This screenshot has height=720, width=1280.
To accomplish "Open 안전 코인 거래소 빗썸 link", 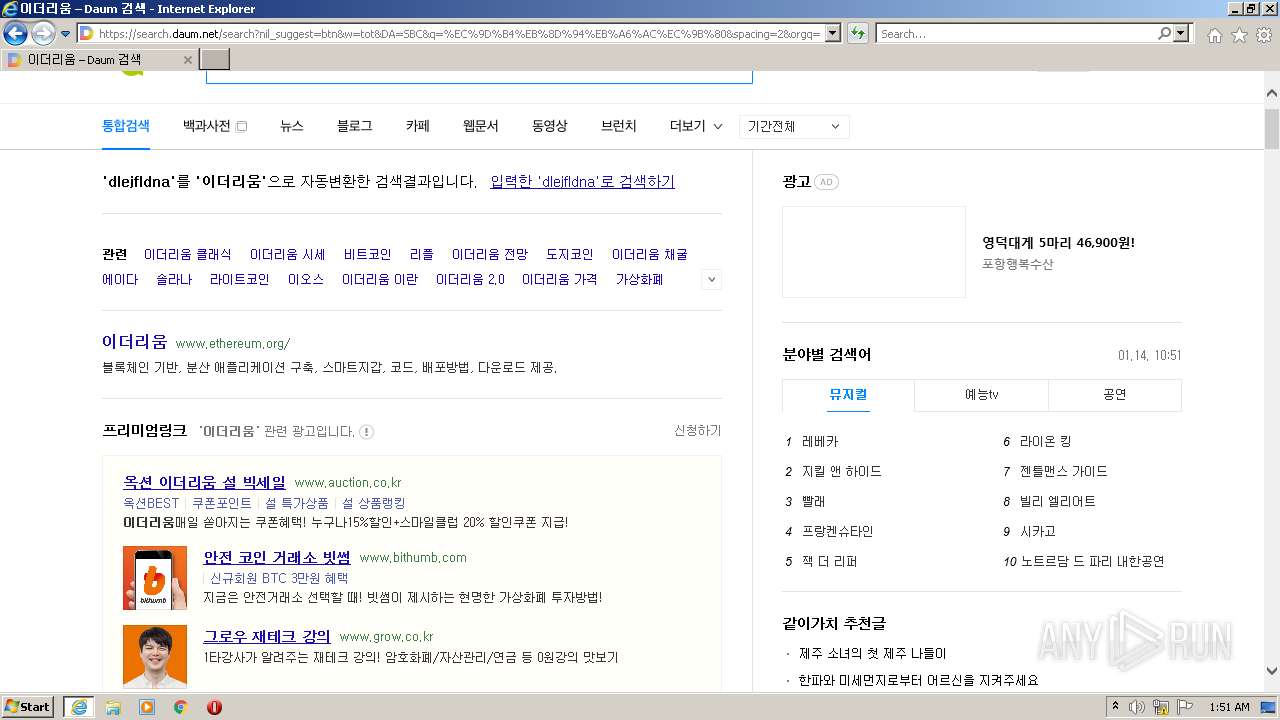I will click(277, 557).
